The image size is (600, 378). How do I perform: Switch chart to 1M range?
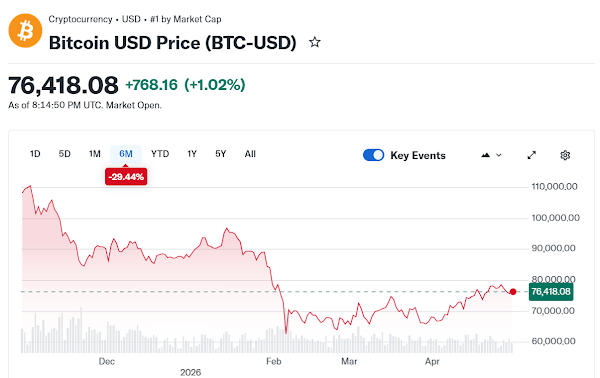tap(95, 154)
